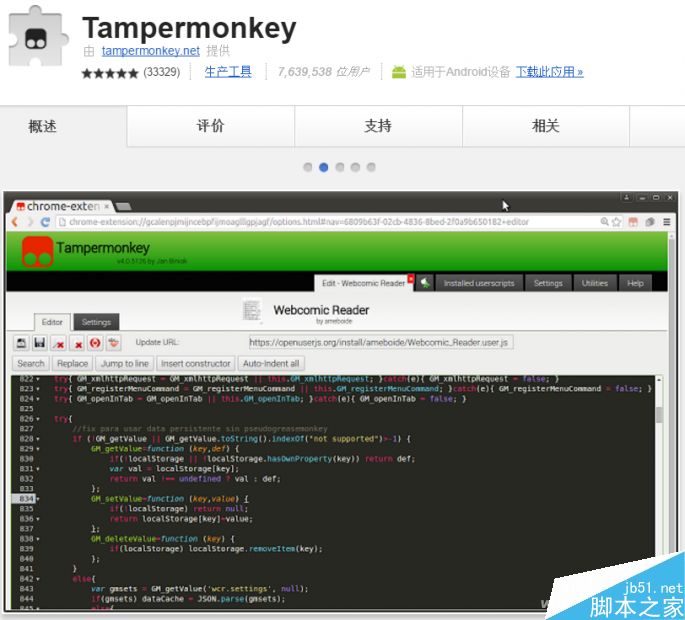Open the 生产工具 category link

click(228, 72)
